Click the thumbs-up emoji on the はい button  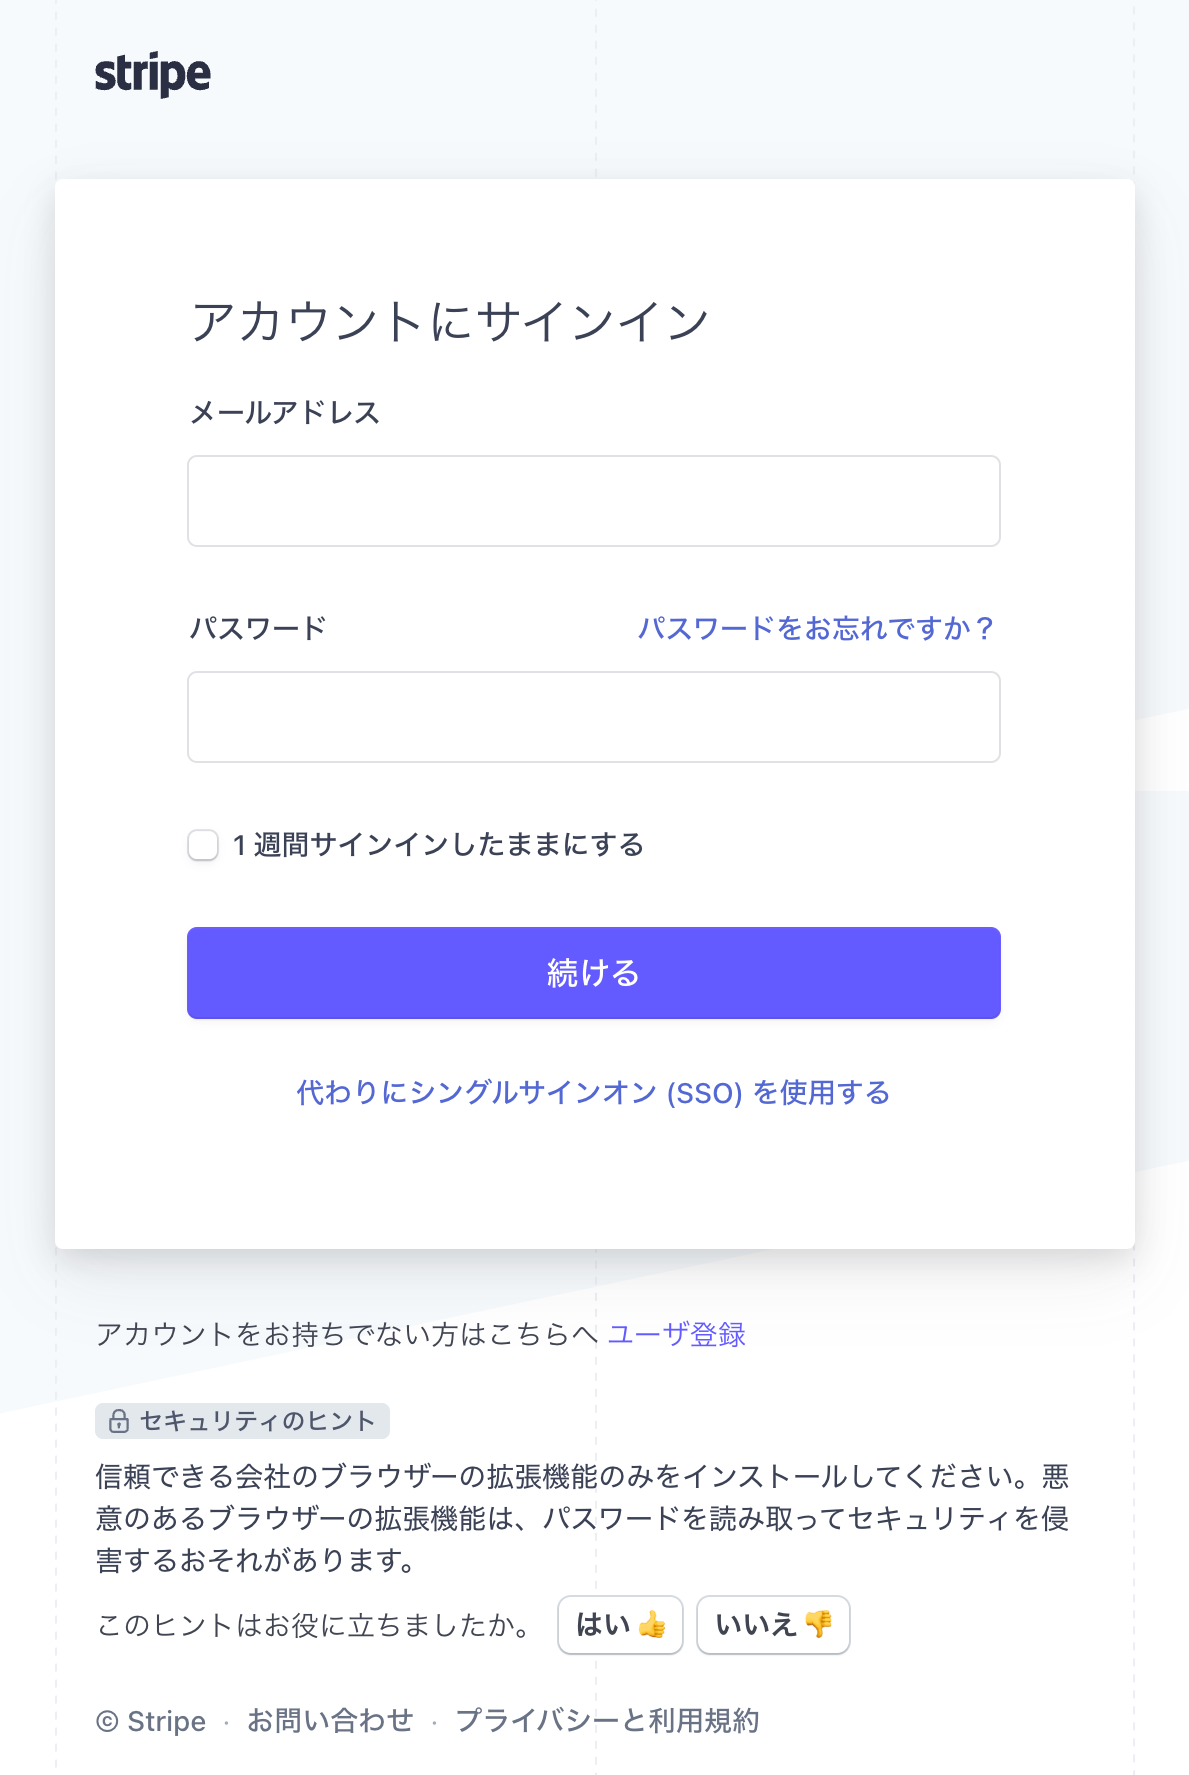pyautogui.click(x=653, y=1625)
